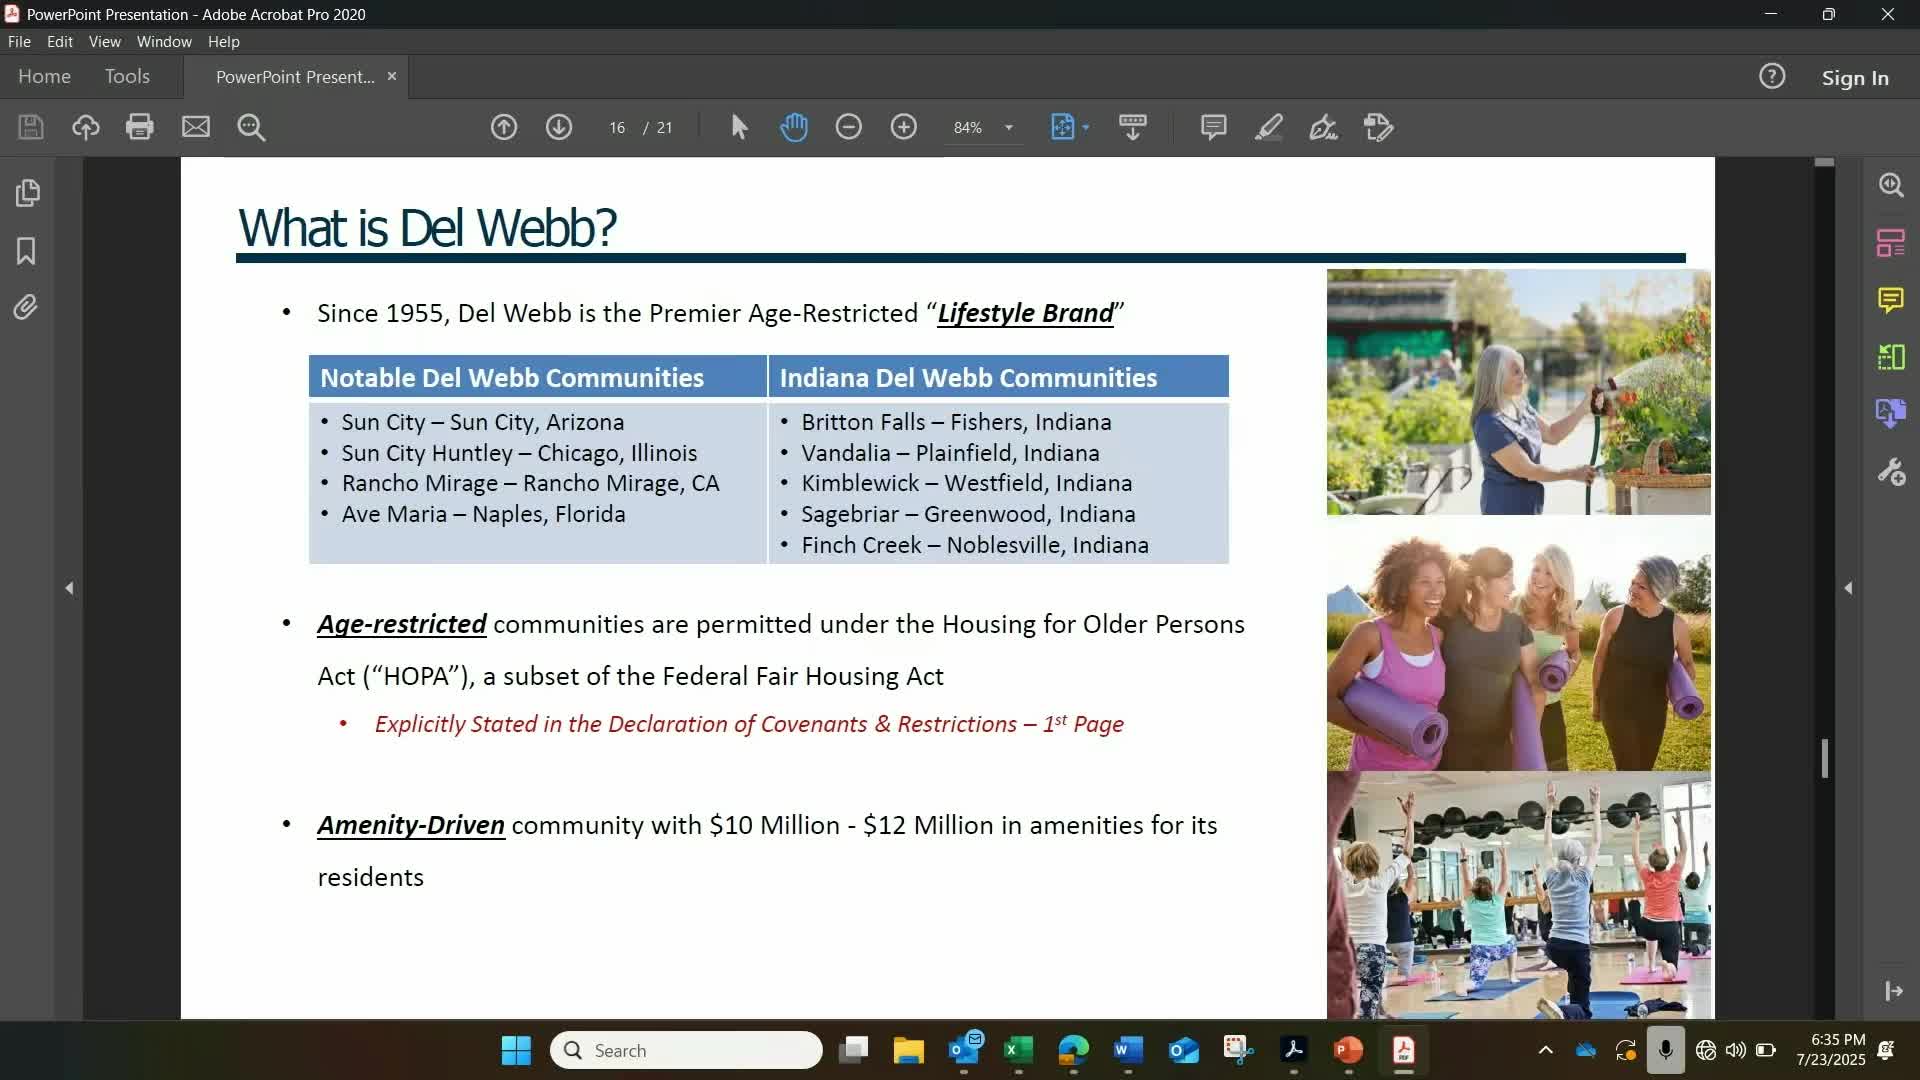Send file by email envelope icon

coord(196,127)
